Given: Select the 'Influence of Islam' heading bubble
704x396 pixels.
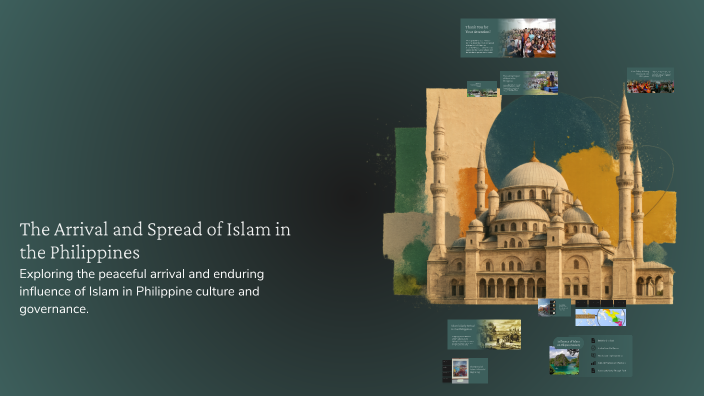Looking at the screenshot, I should click(x=568, y=343).
